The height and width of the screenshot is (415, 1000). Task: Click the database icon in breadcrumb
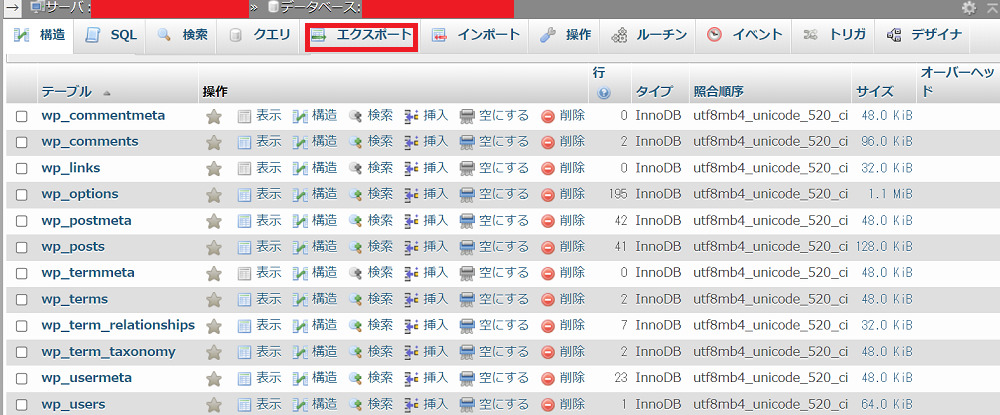273,8
